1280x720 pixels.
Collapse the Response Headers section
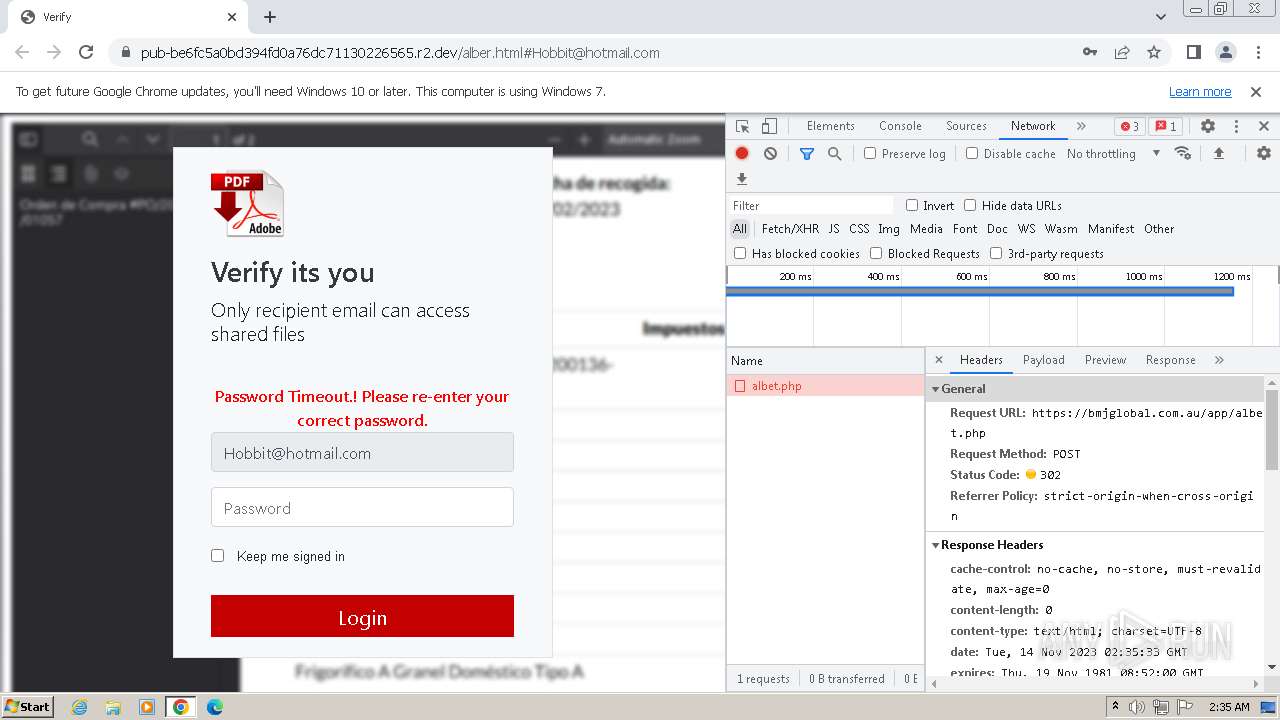(x=936, y=545)
